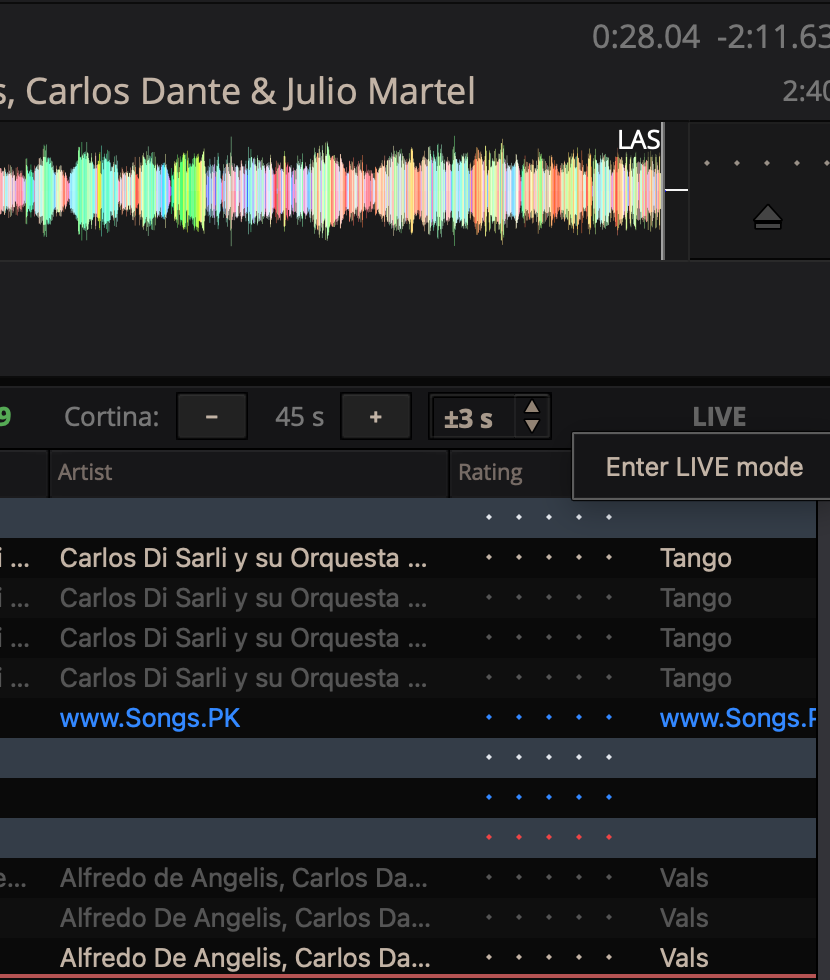
Task: Seek within the colored track waveform
Action: tap(331, 191)
